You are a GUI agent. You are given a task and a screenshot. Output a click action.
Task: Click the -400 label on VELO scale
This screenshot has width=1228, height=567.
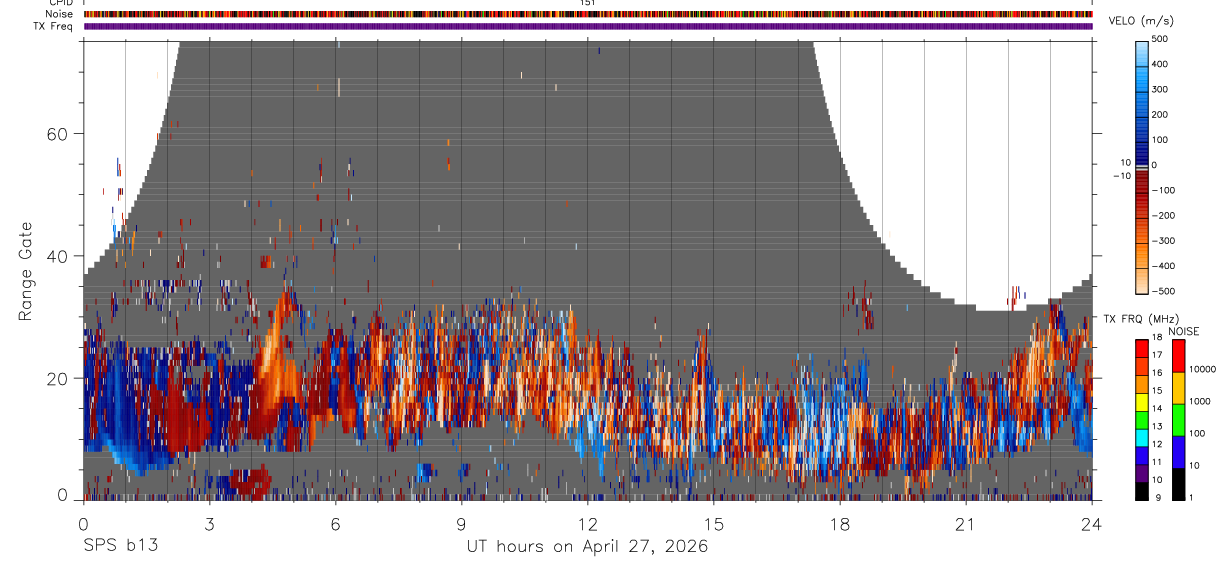pyautogui.click(x=1164, y=266)
